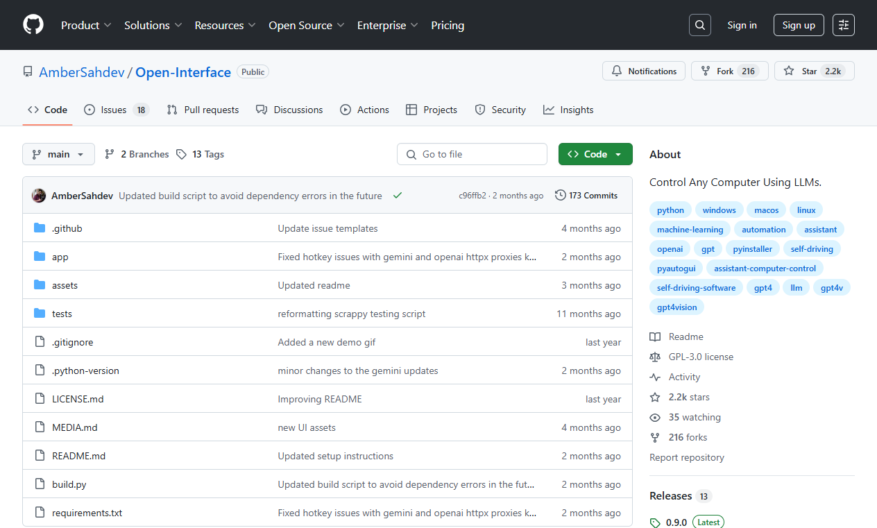Click the GitHub logo icon
The height and width of the screenshot is (528, 877).
point(33,25)
